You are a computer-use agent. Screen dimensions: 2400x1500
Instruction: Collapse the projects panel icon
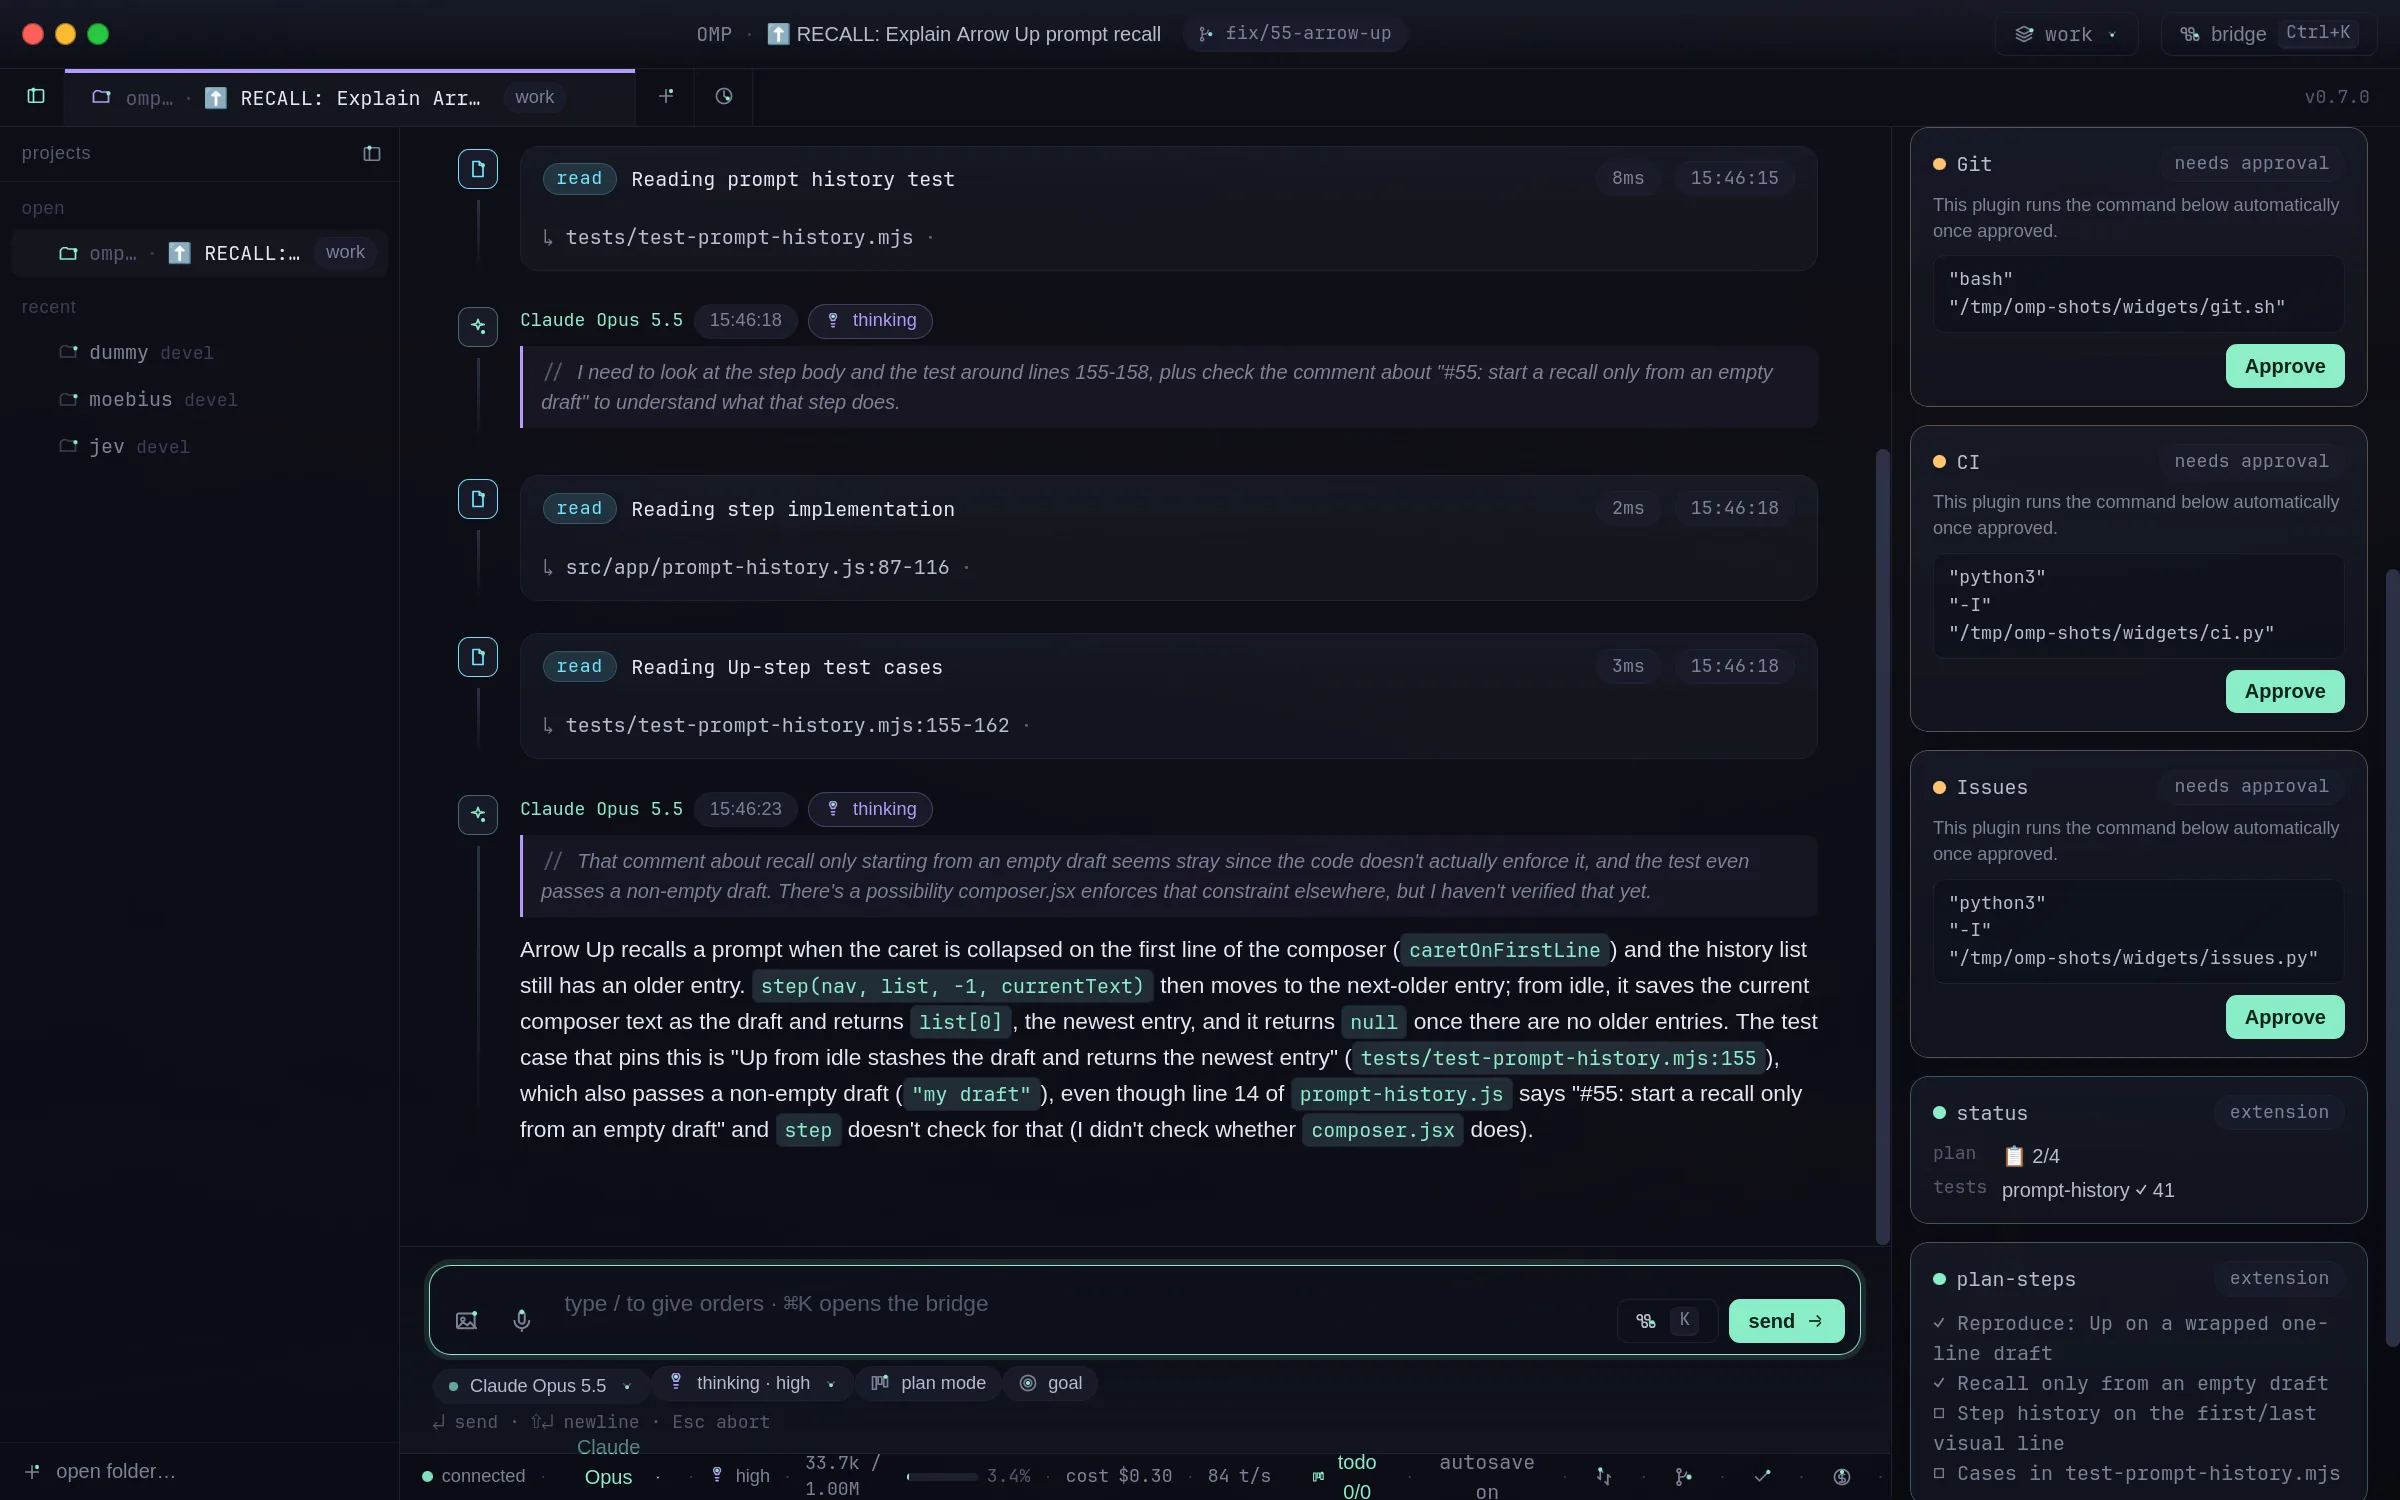[372, 153]
